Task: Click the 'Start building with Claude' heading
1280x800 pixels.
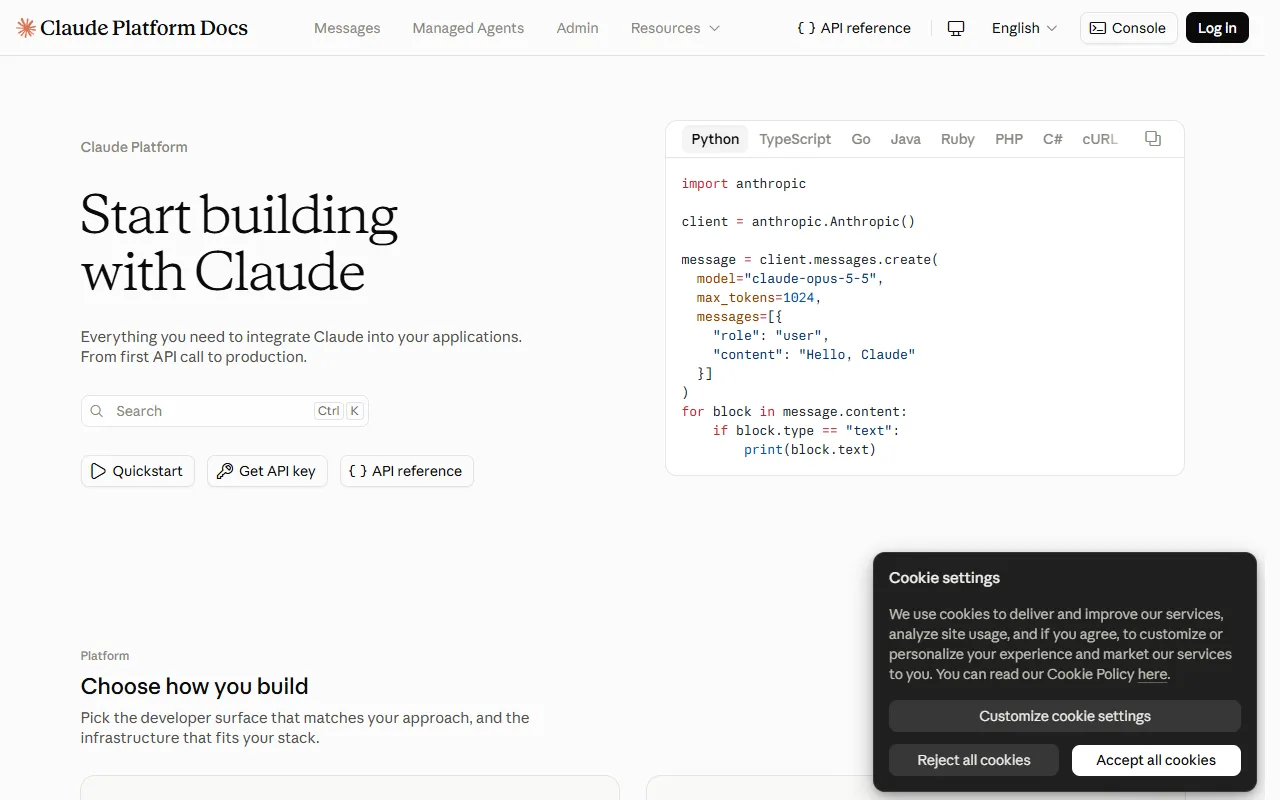Action: pyautogui.click(x=240, y=243)
